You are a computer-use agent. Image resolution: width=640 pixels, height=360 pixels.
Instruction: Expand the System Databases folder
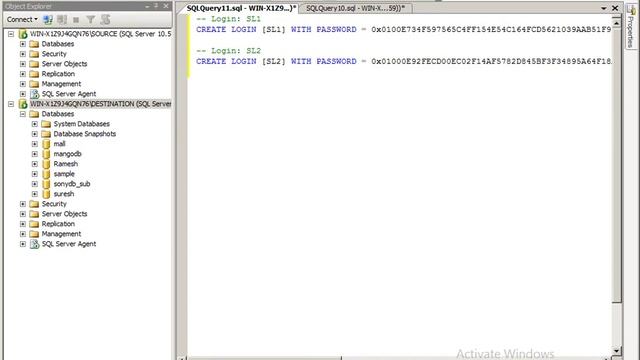point(35,124)
